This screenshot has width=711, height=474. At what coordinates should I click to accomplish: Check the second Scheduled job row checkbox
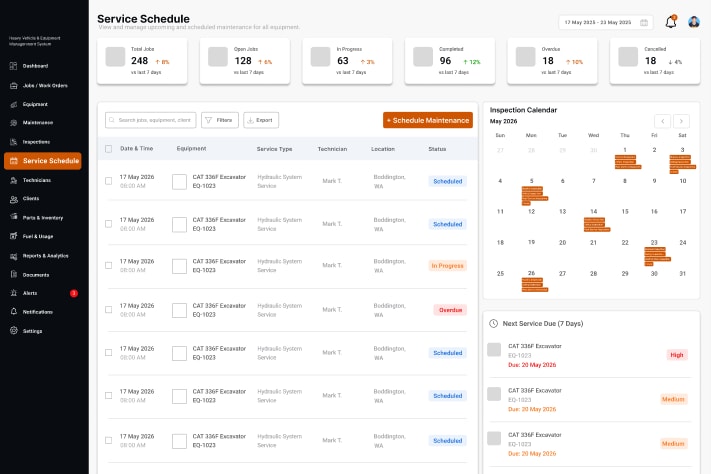108,224
